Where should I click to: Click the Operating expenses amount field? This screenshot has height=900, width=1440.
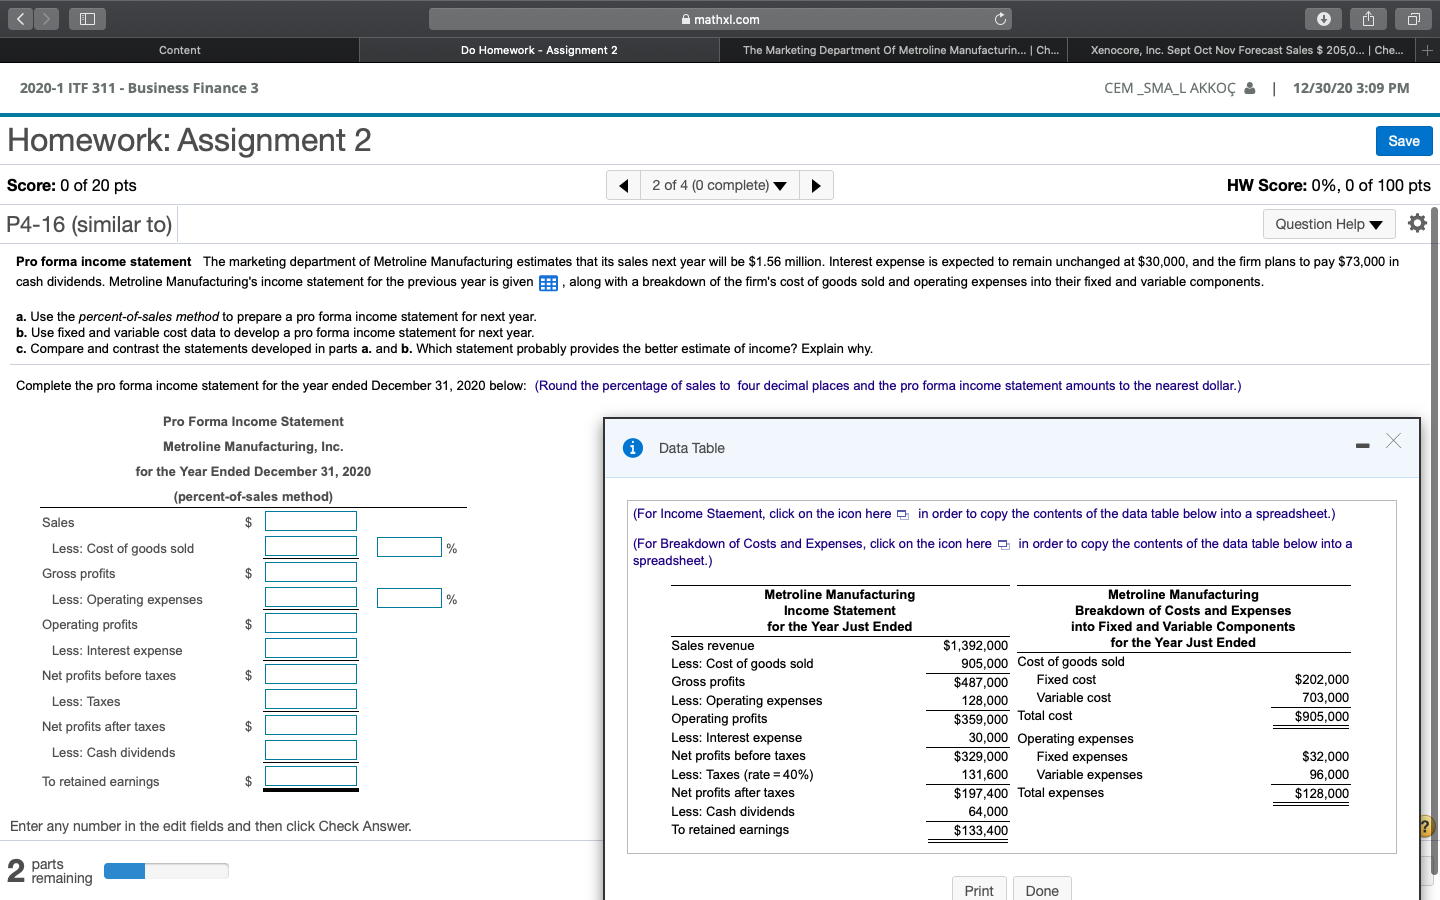311,597
